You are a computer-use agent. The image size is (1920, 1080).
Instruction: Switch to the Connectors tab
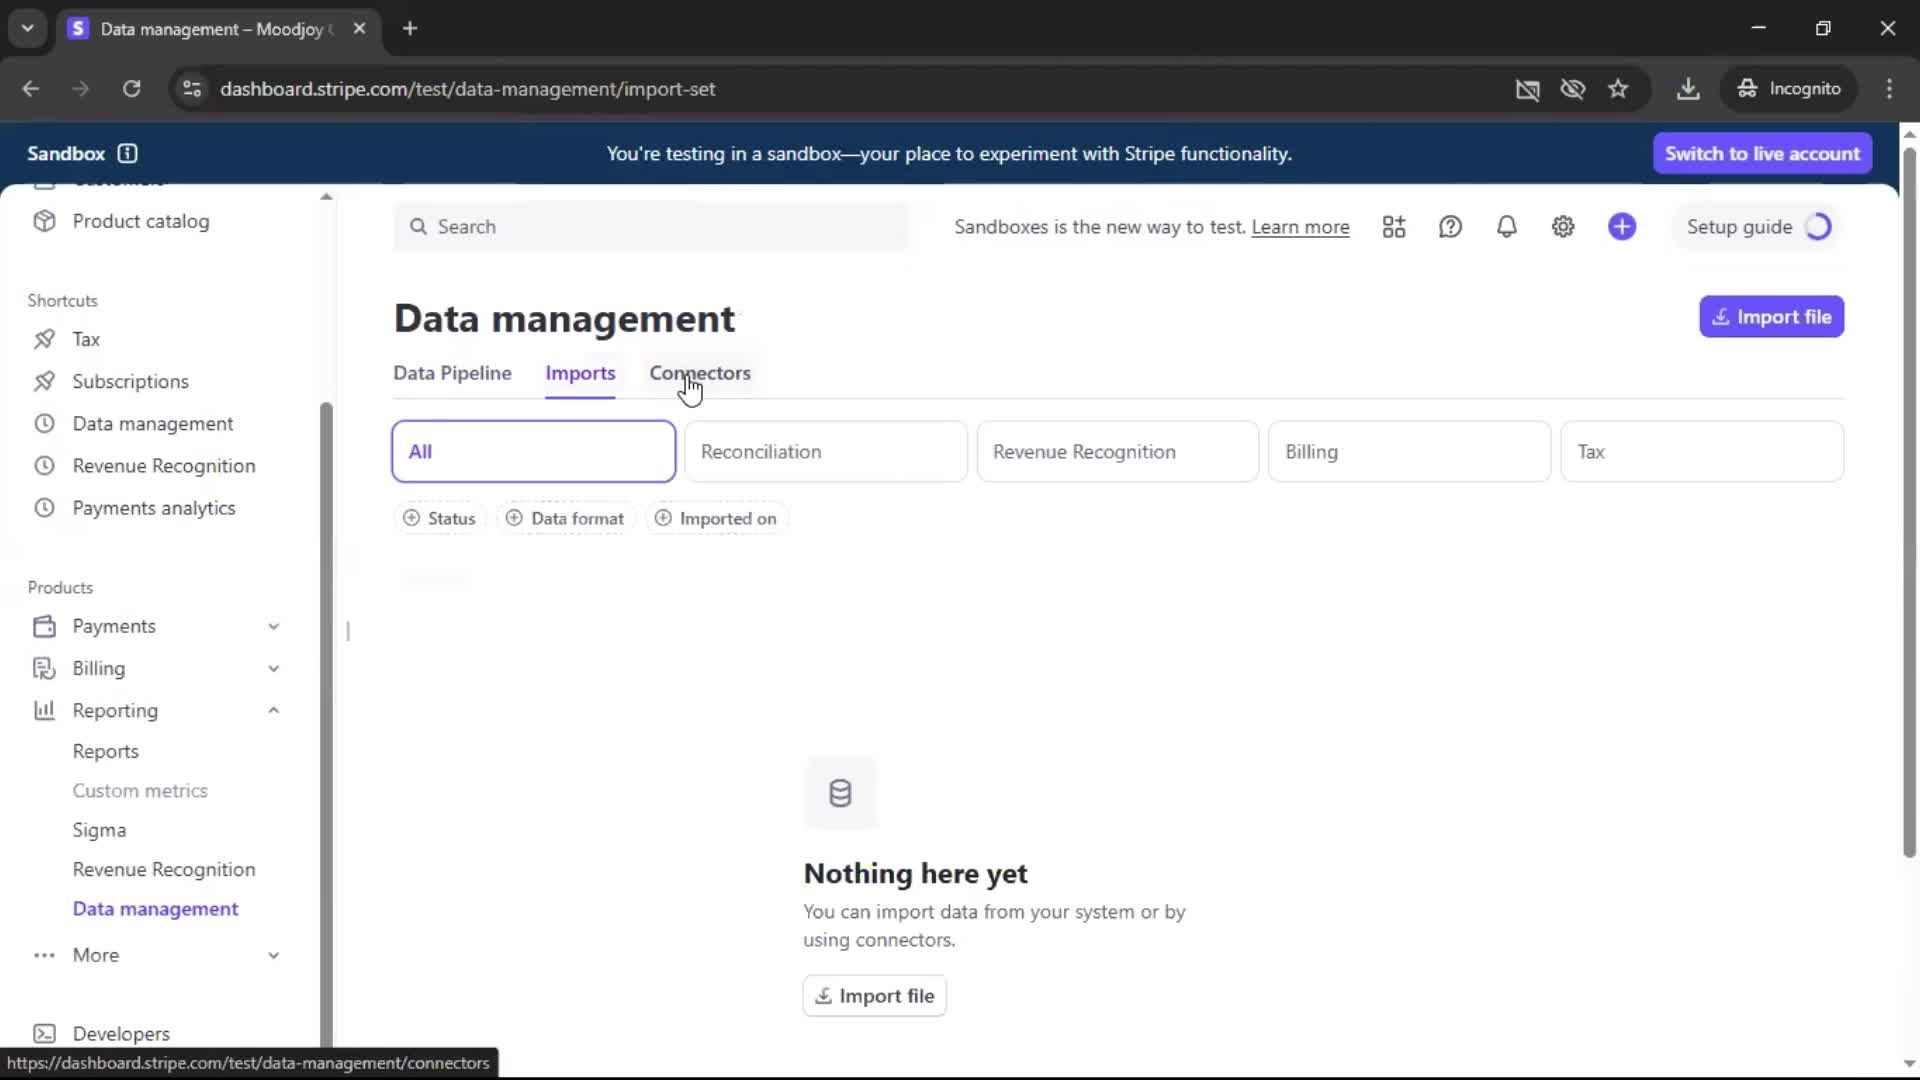[x=699, y=373]
